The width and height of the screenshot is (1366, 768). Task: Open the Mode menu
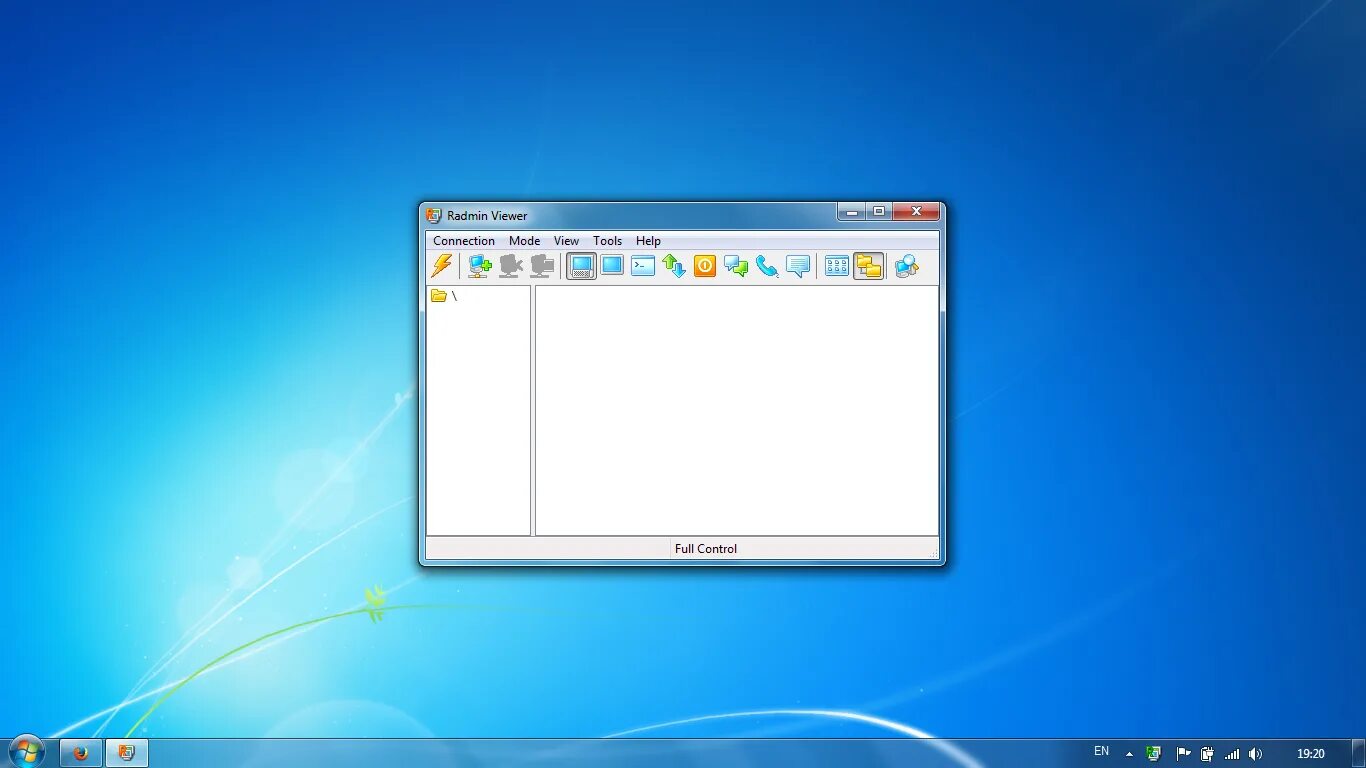click(524, 241)
